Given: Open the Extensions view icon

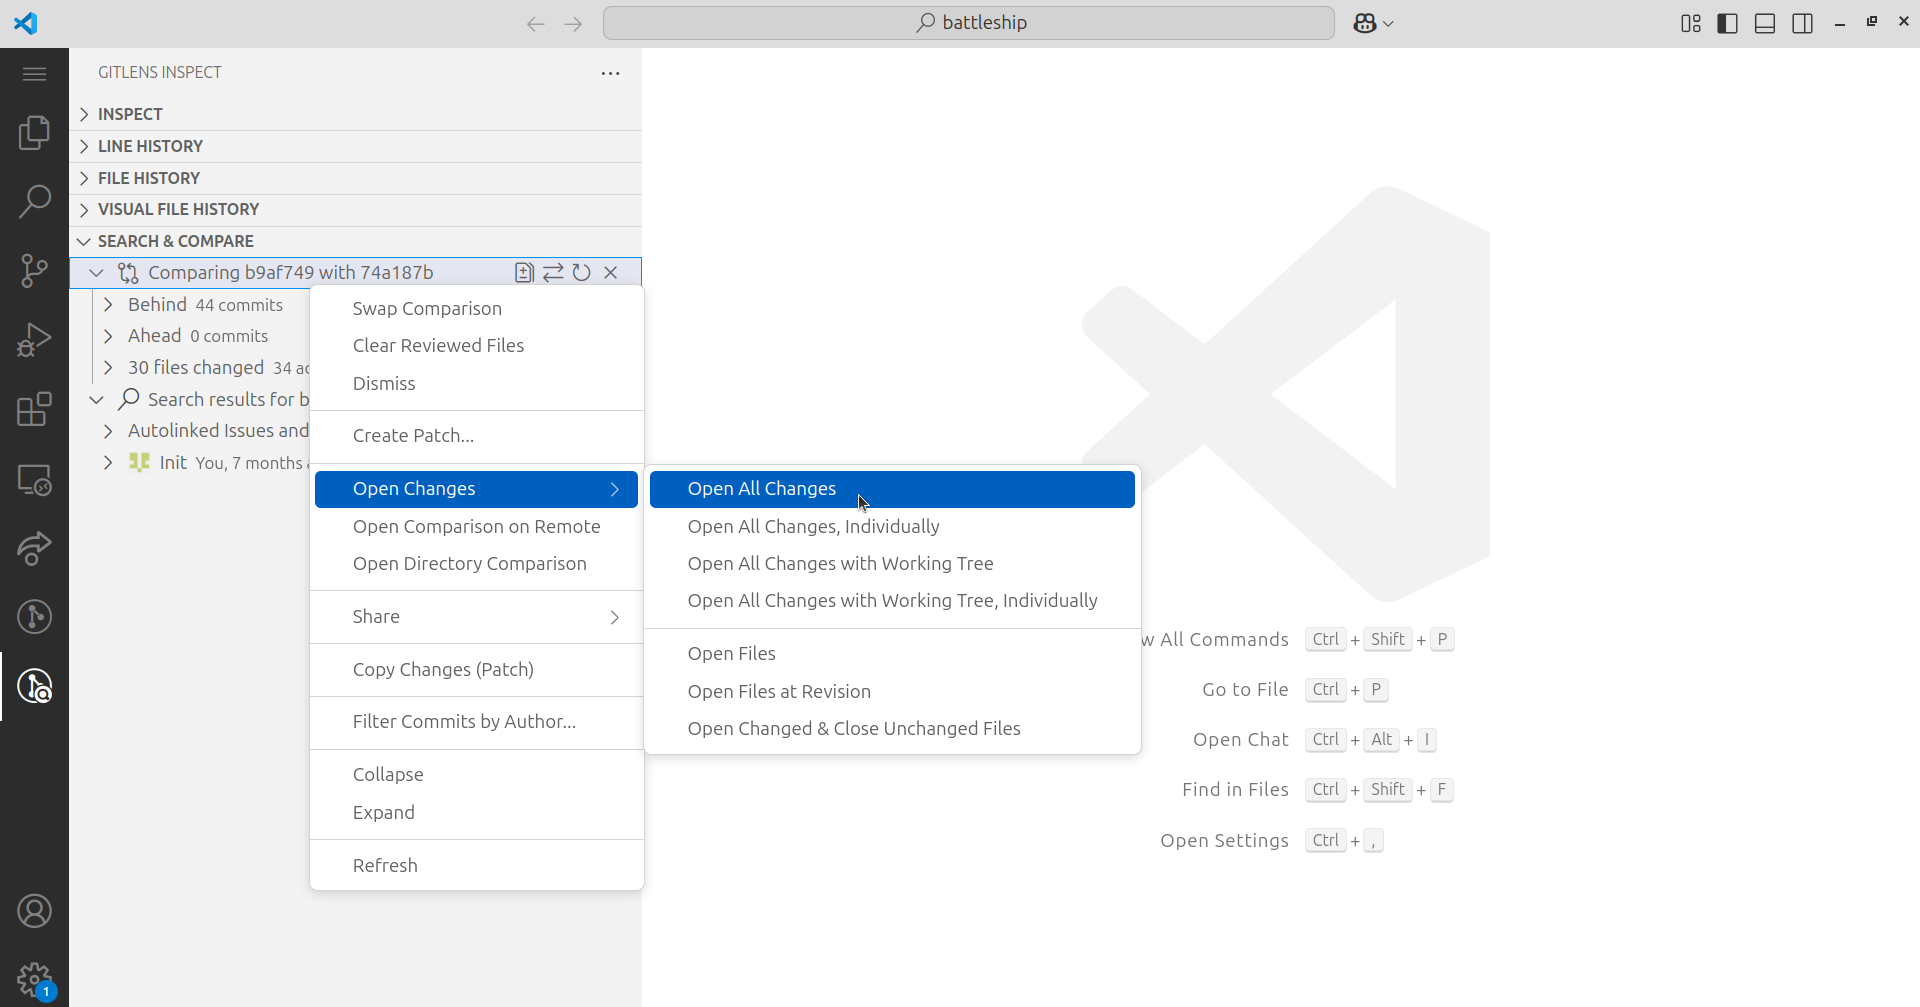Looking at the screenshot, I should coord(34,409).
